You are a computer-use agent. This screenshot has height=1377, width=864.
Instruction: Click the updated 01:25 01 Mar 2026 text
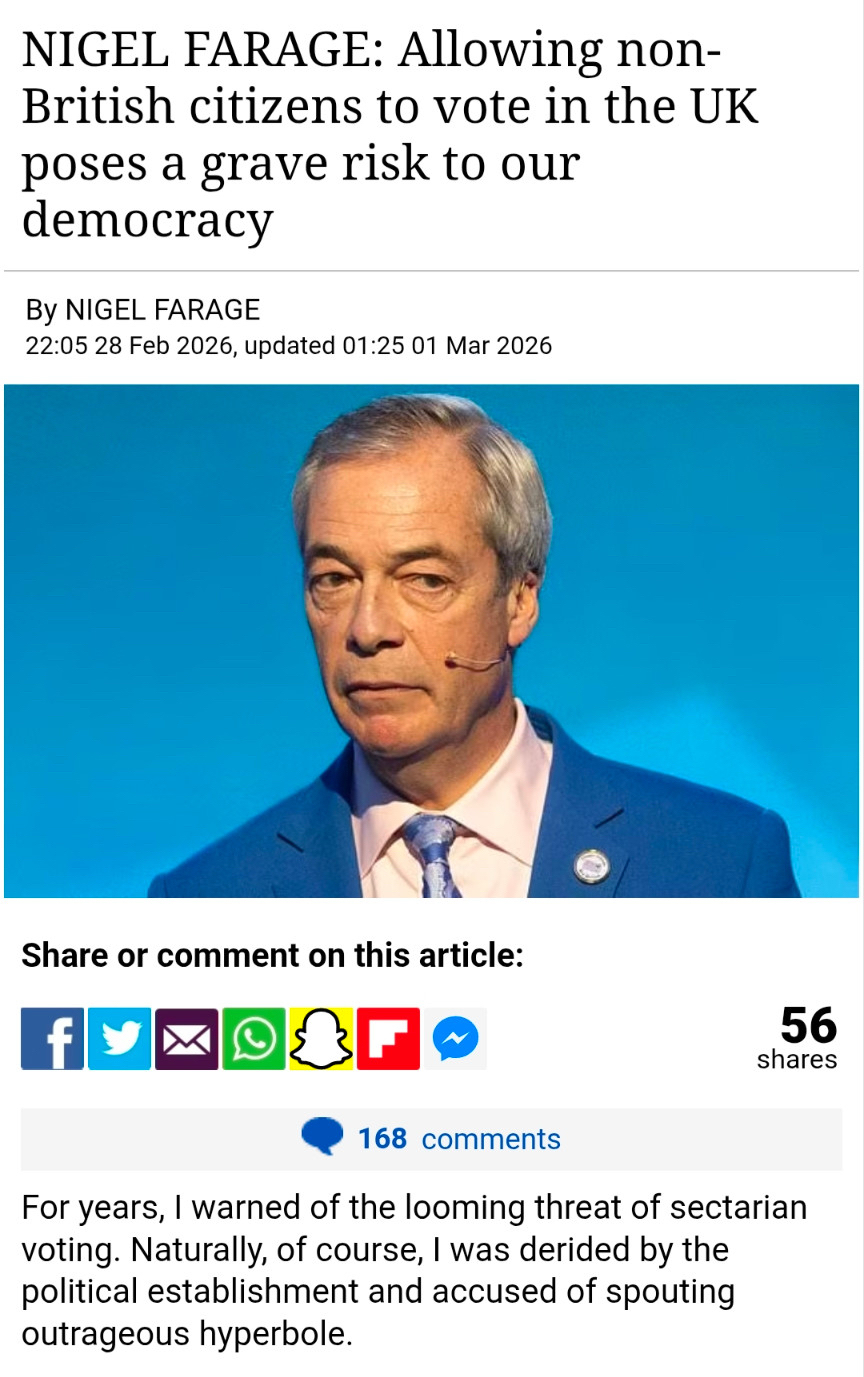click(x=398, y=346)
